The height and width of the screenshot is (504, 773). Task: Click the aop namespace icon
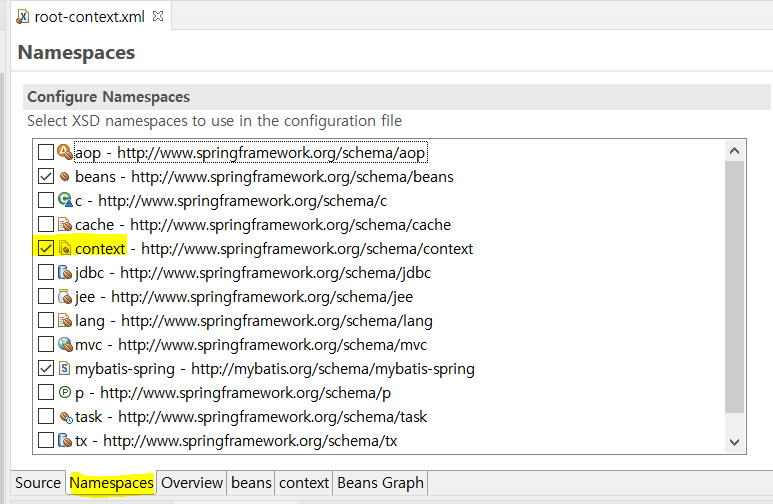tap(65, 152)
